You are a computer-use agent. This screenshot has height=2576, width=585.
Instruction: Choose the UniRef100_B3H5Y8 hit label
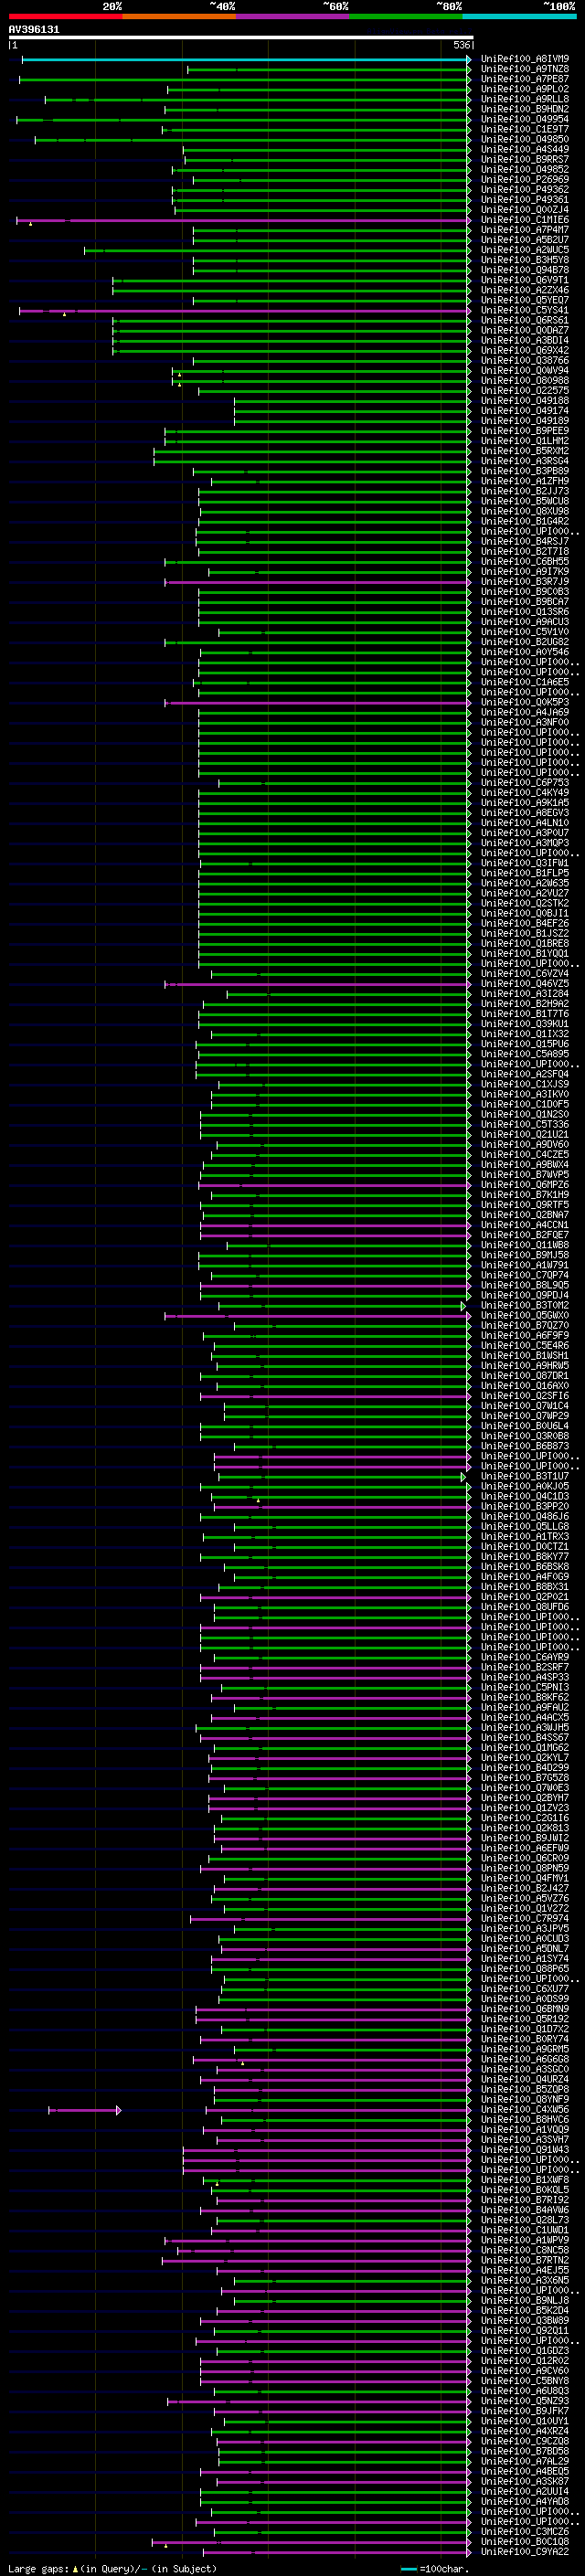524,260
